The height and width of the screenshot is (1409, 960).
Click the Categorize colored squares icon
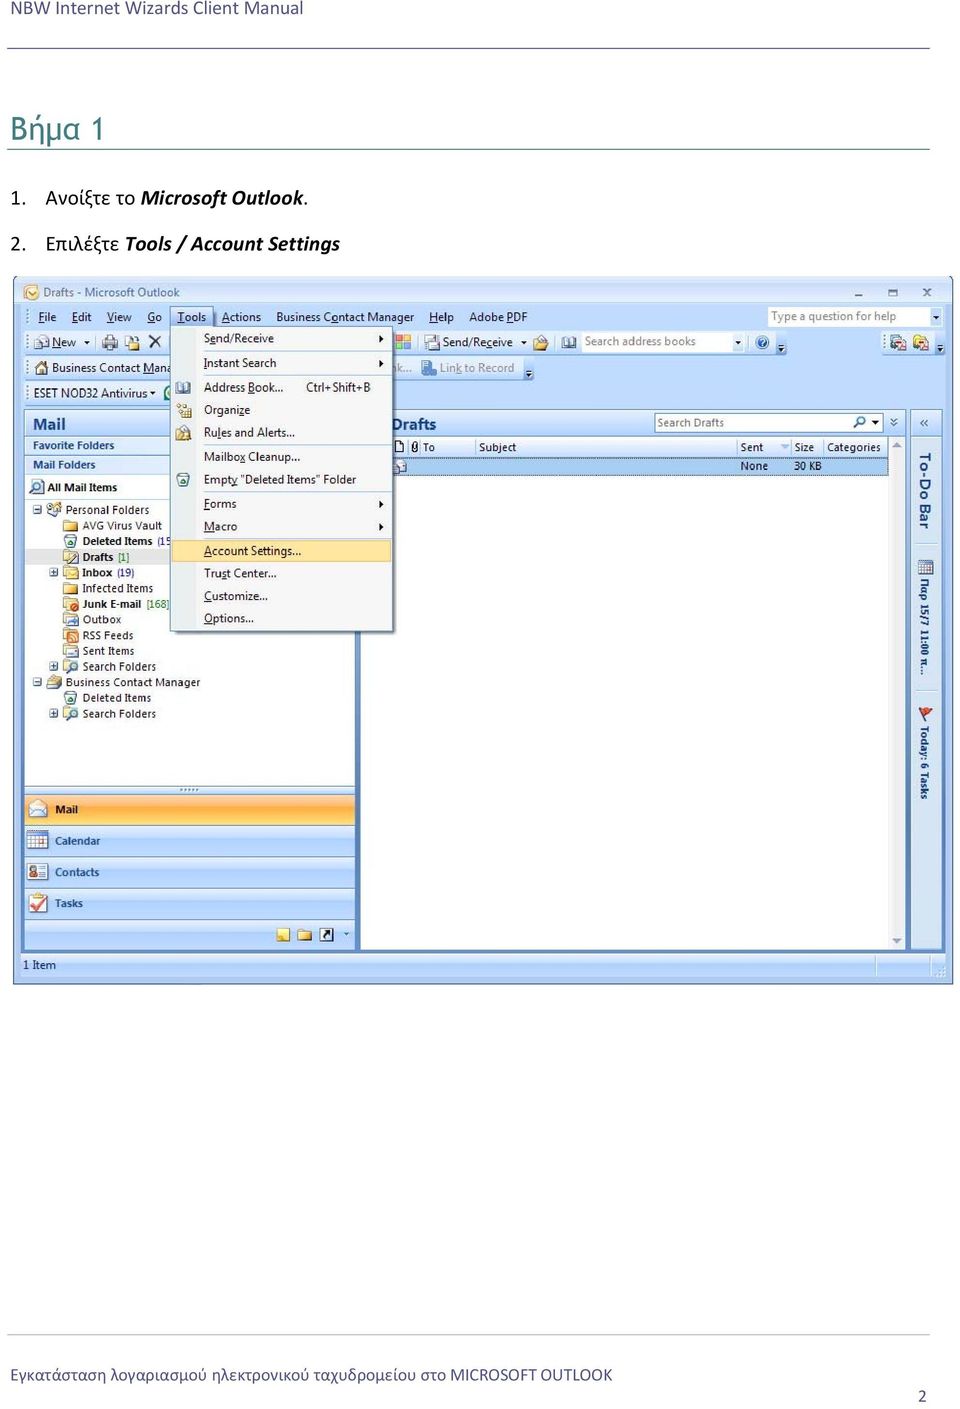pyautogui.click(x=403, y=342)
